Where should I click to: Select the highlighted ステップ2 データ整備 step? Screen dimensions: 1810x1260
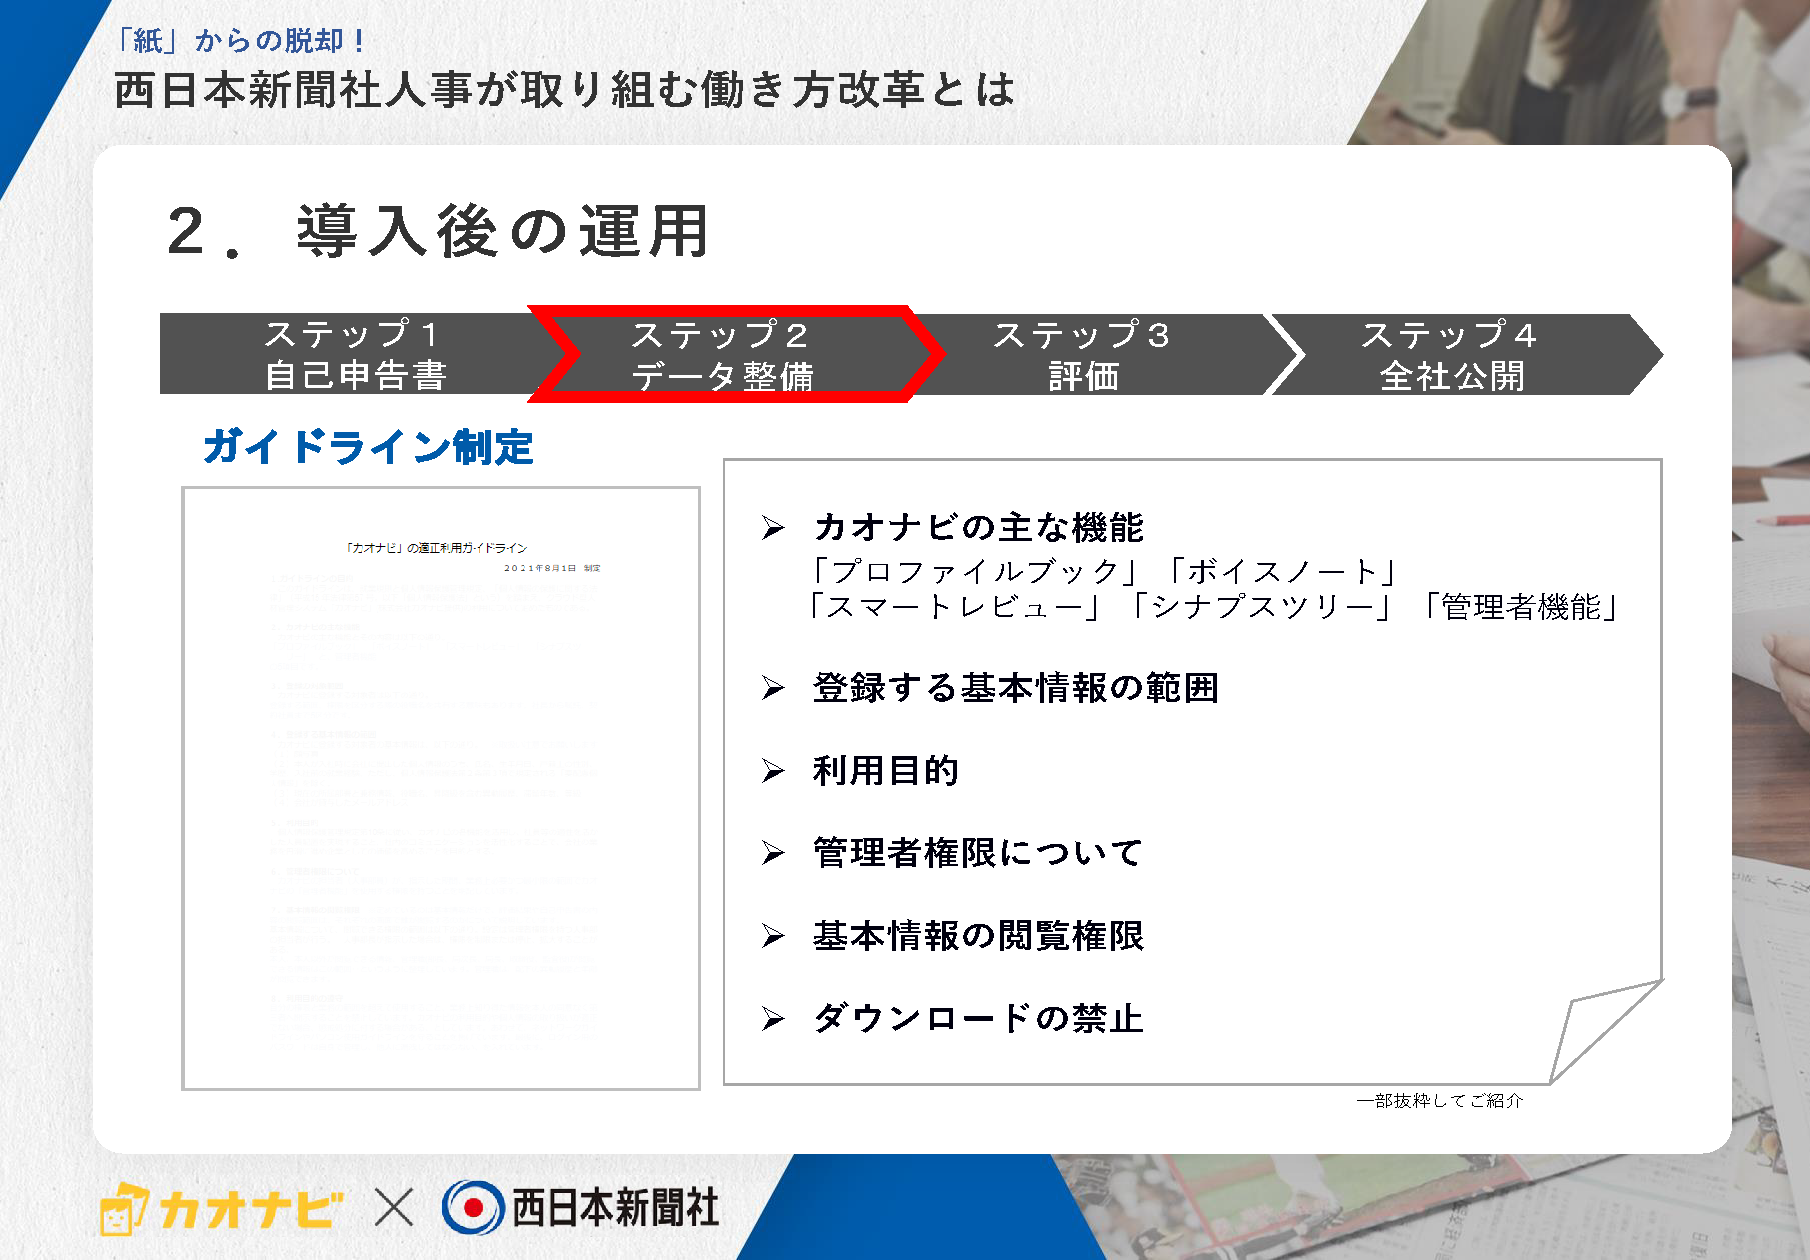click(x=735, y=354)
